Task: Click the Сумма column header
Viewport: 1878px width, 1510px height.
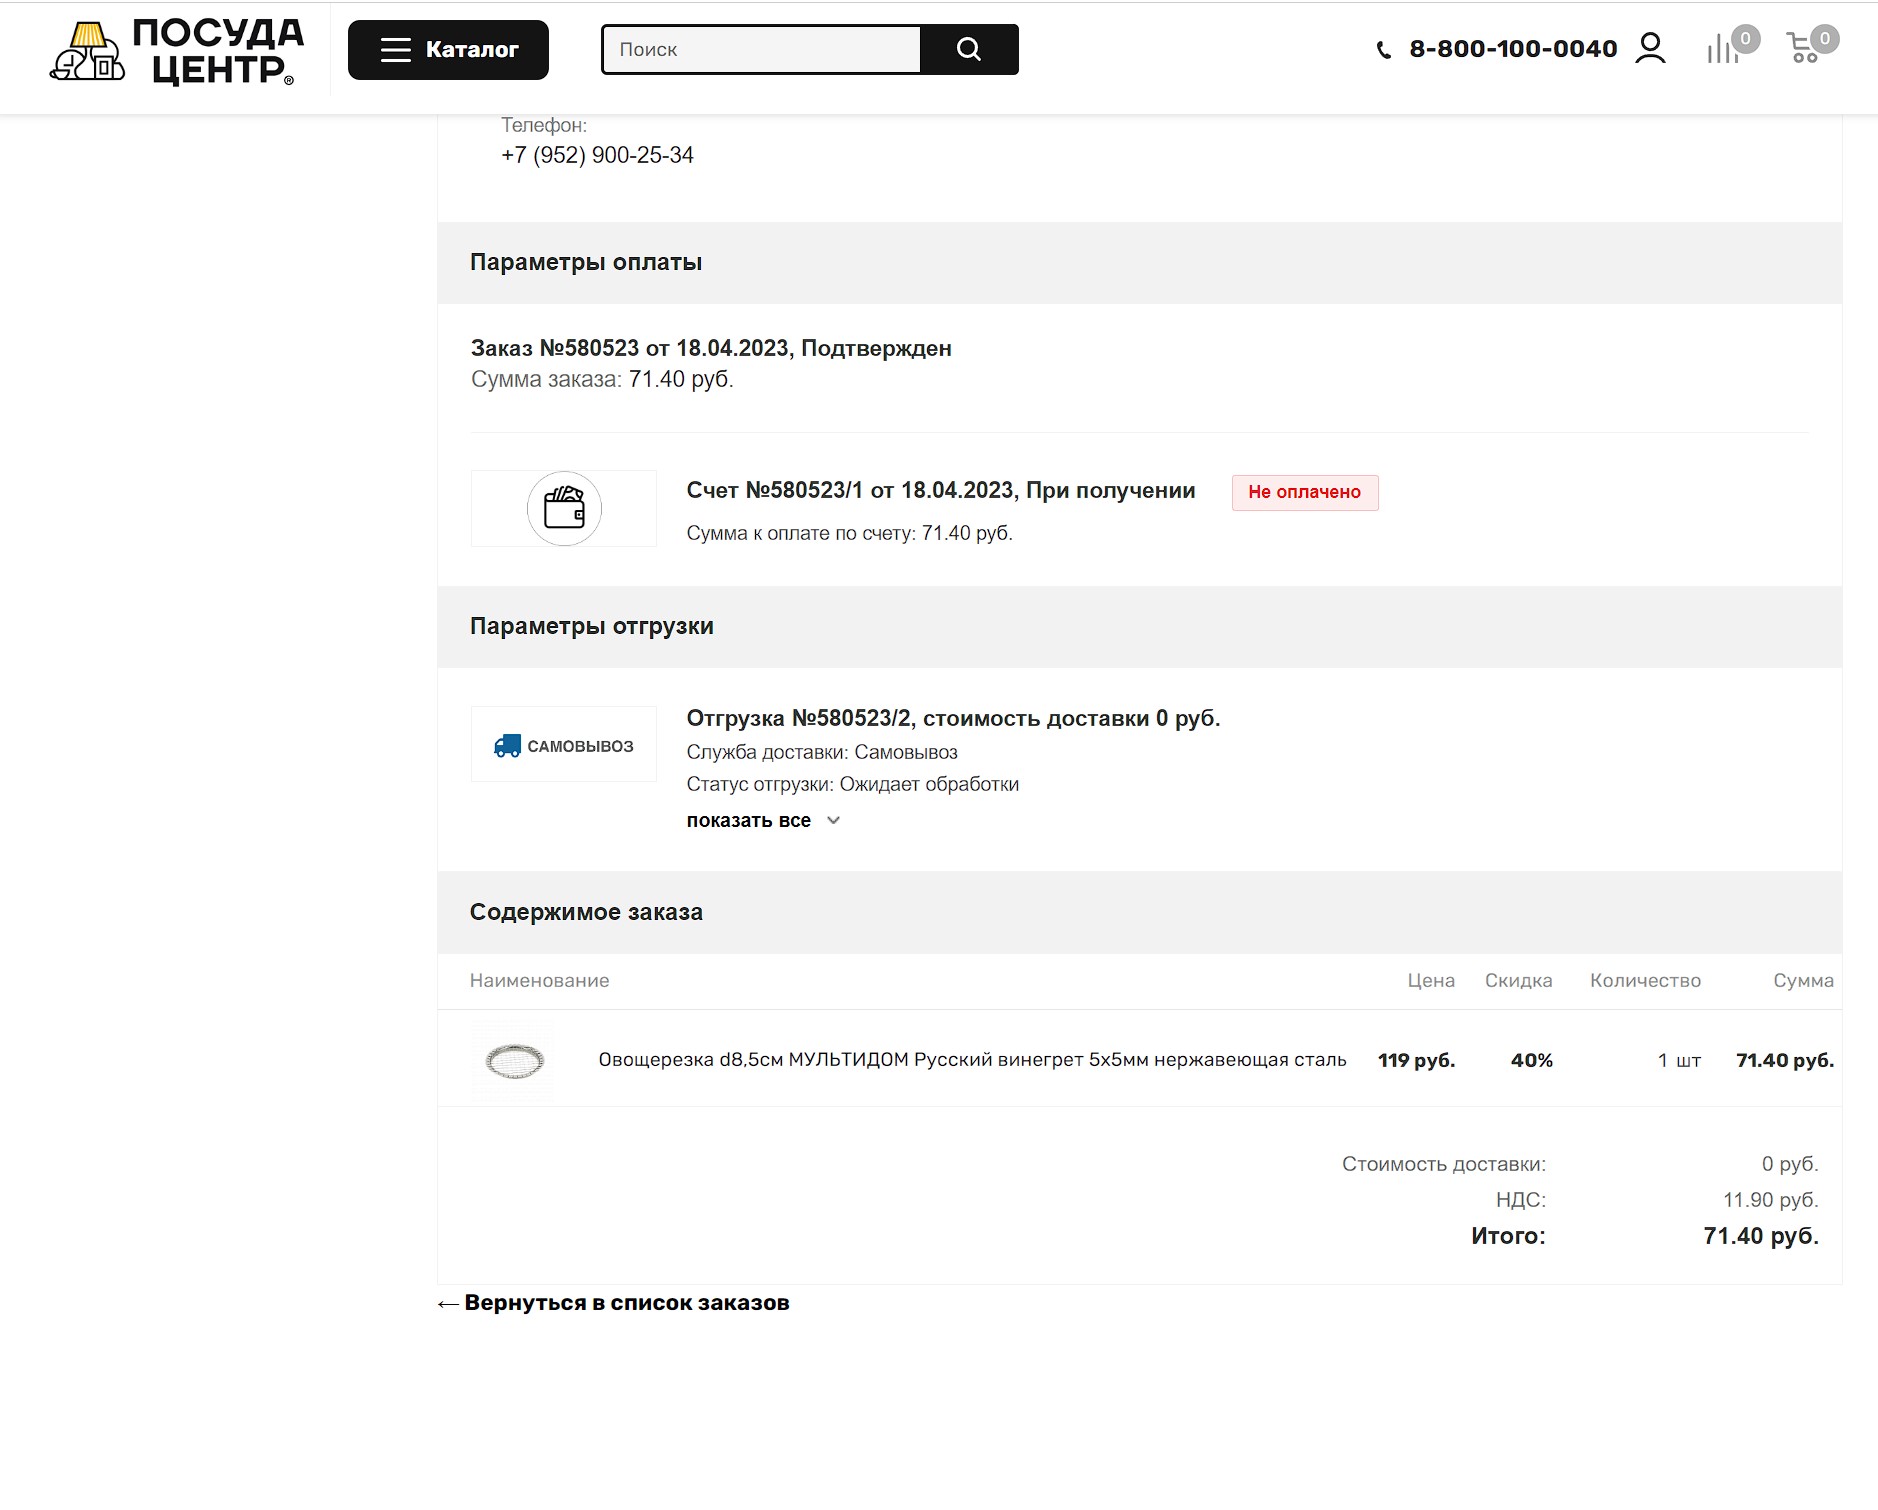Action: point(1803,981)
